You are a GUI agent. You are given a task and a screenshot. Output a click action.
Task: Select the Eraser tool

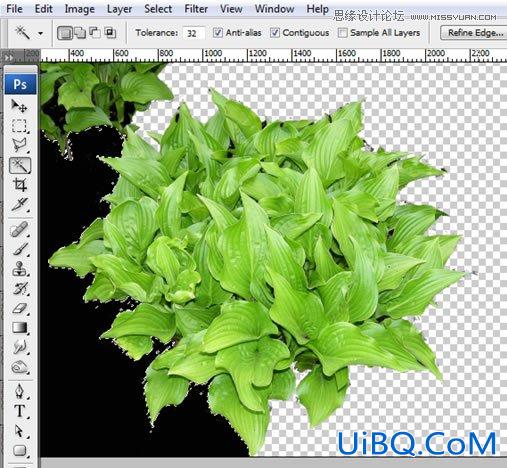[x=19, y=308]
